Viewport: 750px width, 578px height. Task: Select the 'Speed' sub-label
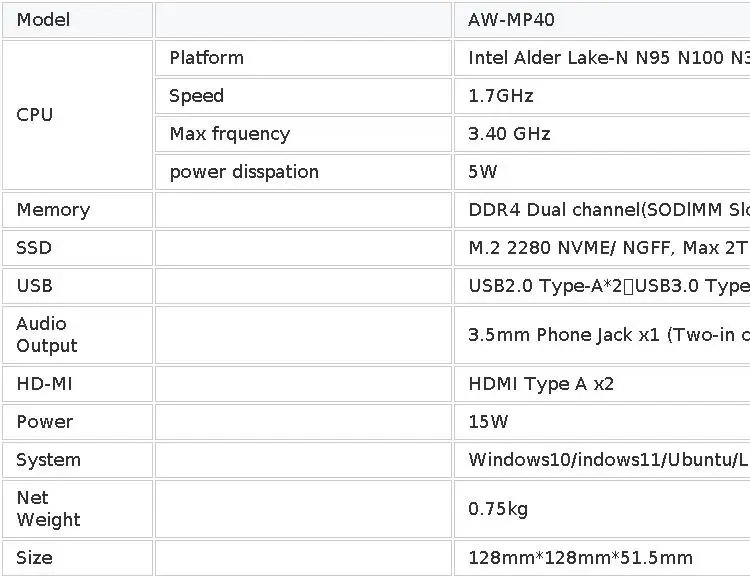197,96
